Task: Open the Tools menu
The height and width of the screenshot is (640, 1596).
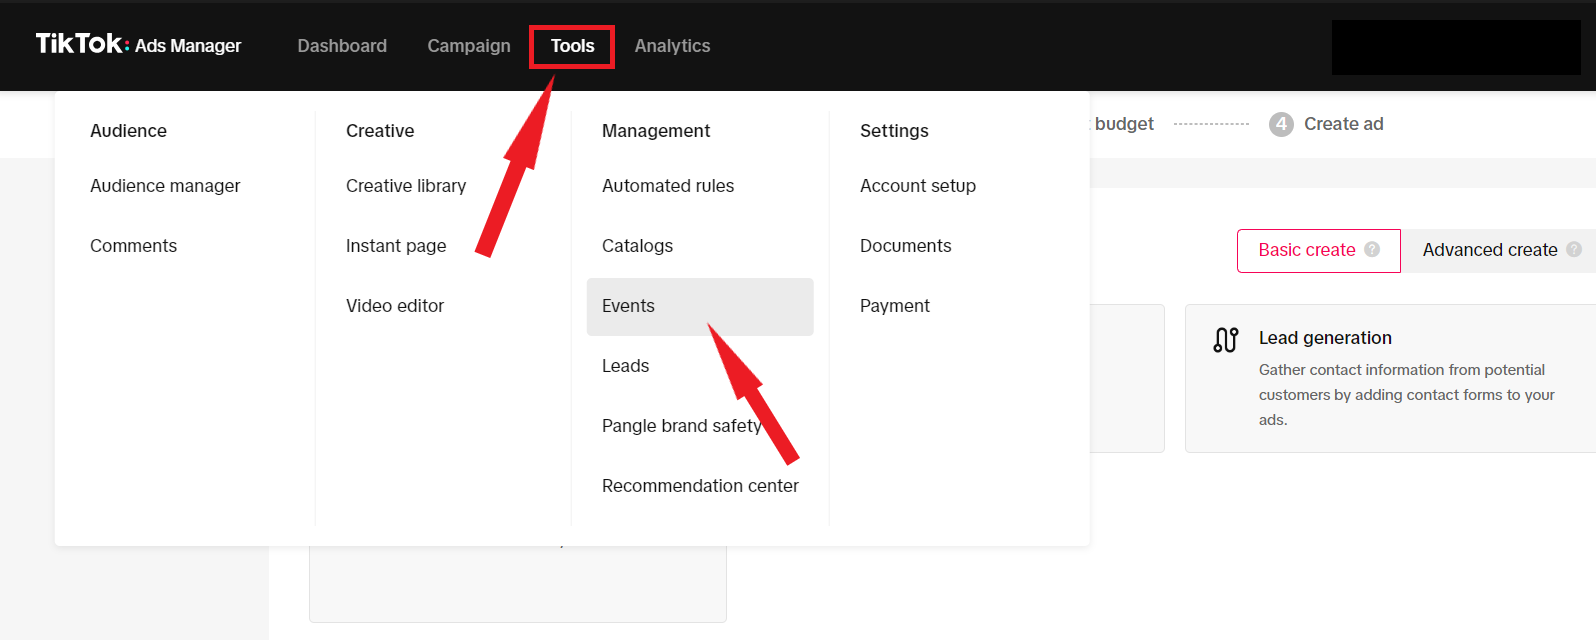Action: (572, 46)
